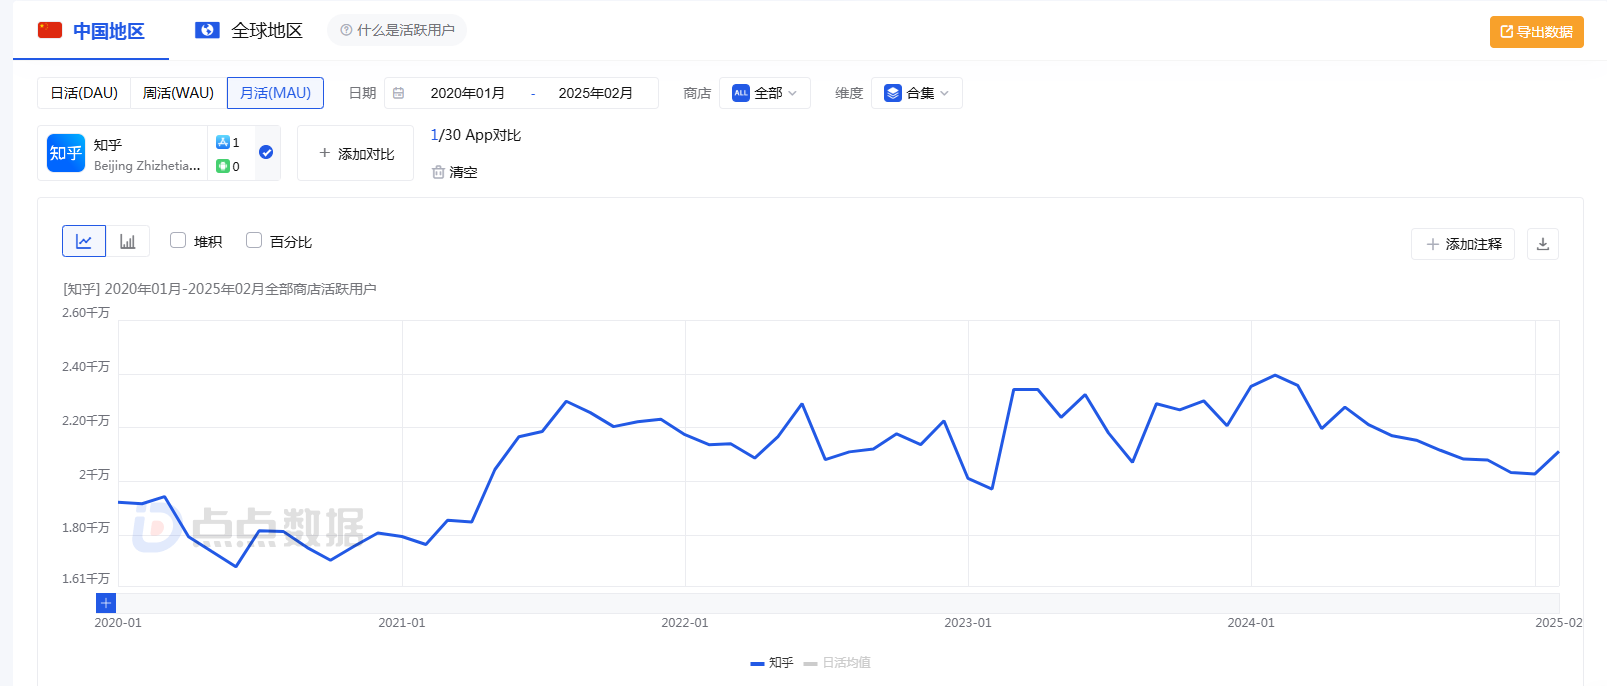1607x686 pixels.
Task: Switch to the 全球地区 tab
Action: (x=249, y=31)
